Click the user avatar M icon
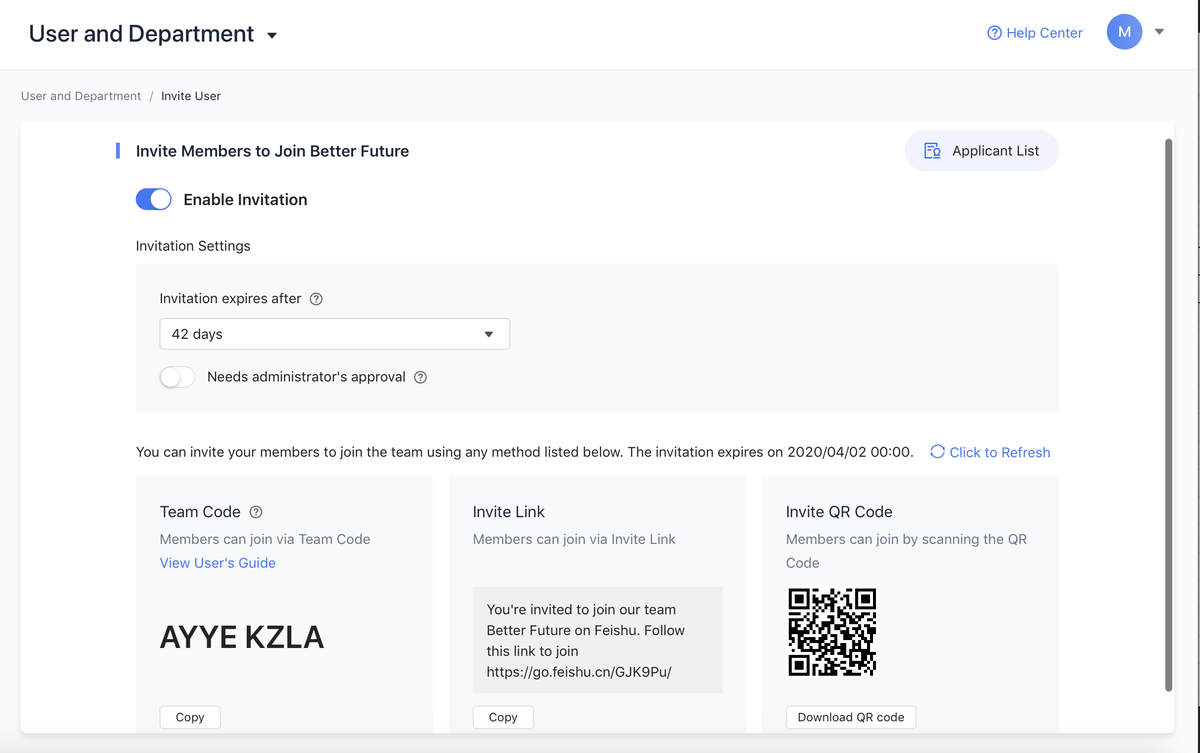 point(1124,32)
